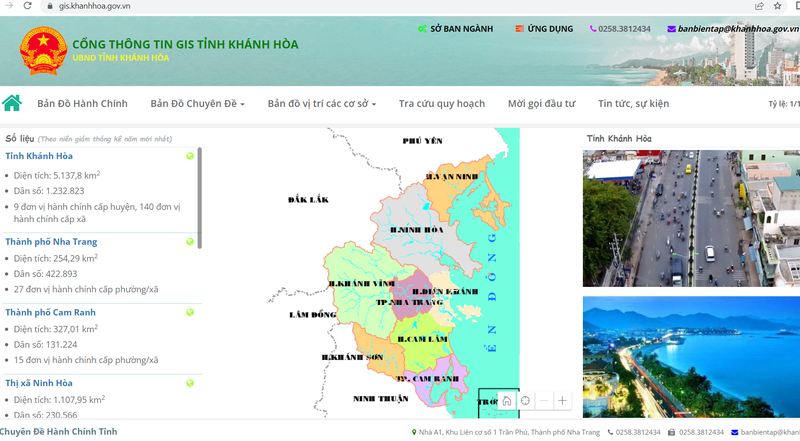This screenshot has height=441, width=800.
Task: Go forward with the browser arrow
Action: click(x=9, y=6)
